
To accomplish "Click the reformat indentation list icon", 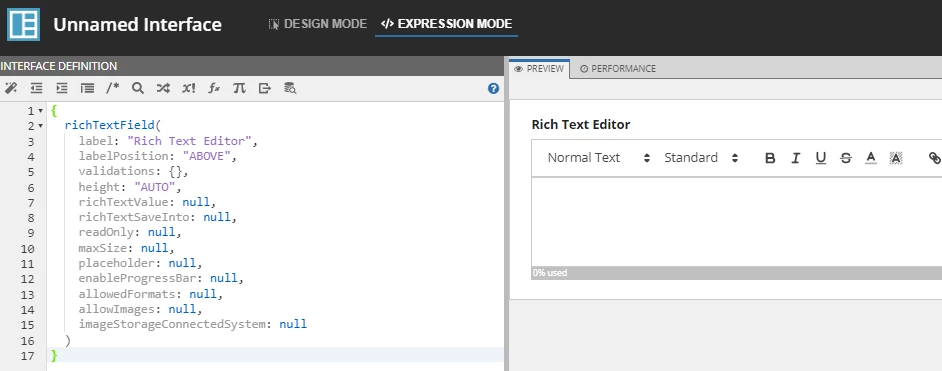I will (88, 88).
